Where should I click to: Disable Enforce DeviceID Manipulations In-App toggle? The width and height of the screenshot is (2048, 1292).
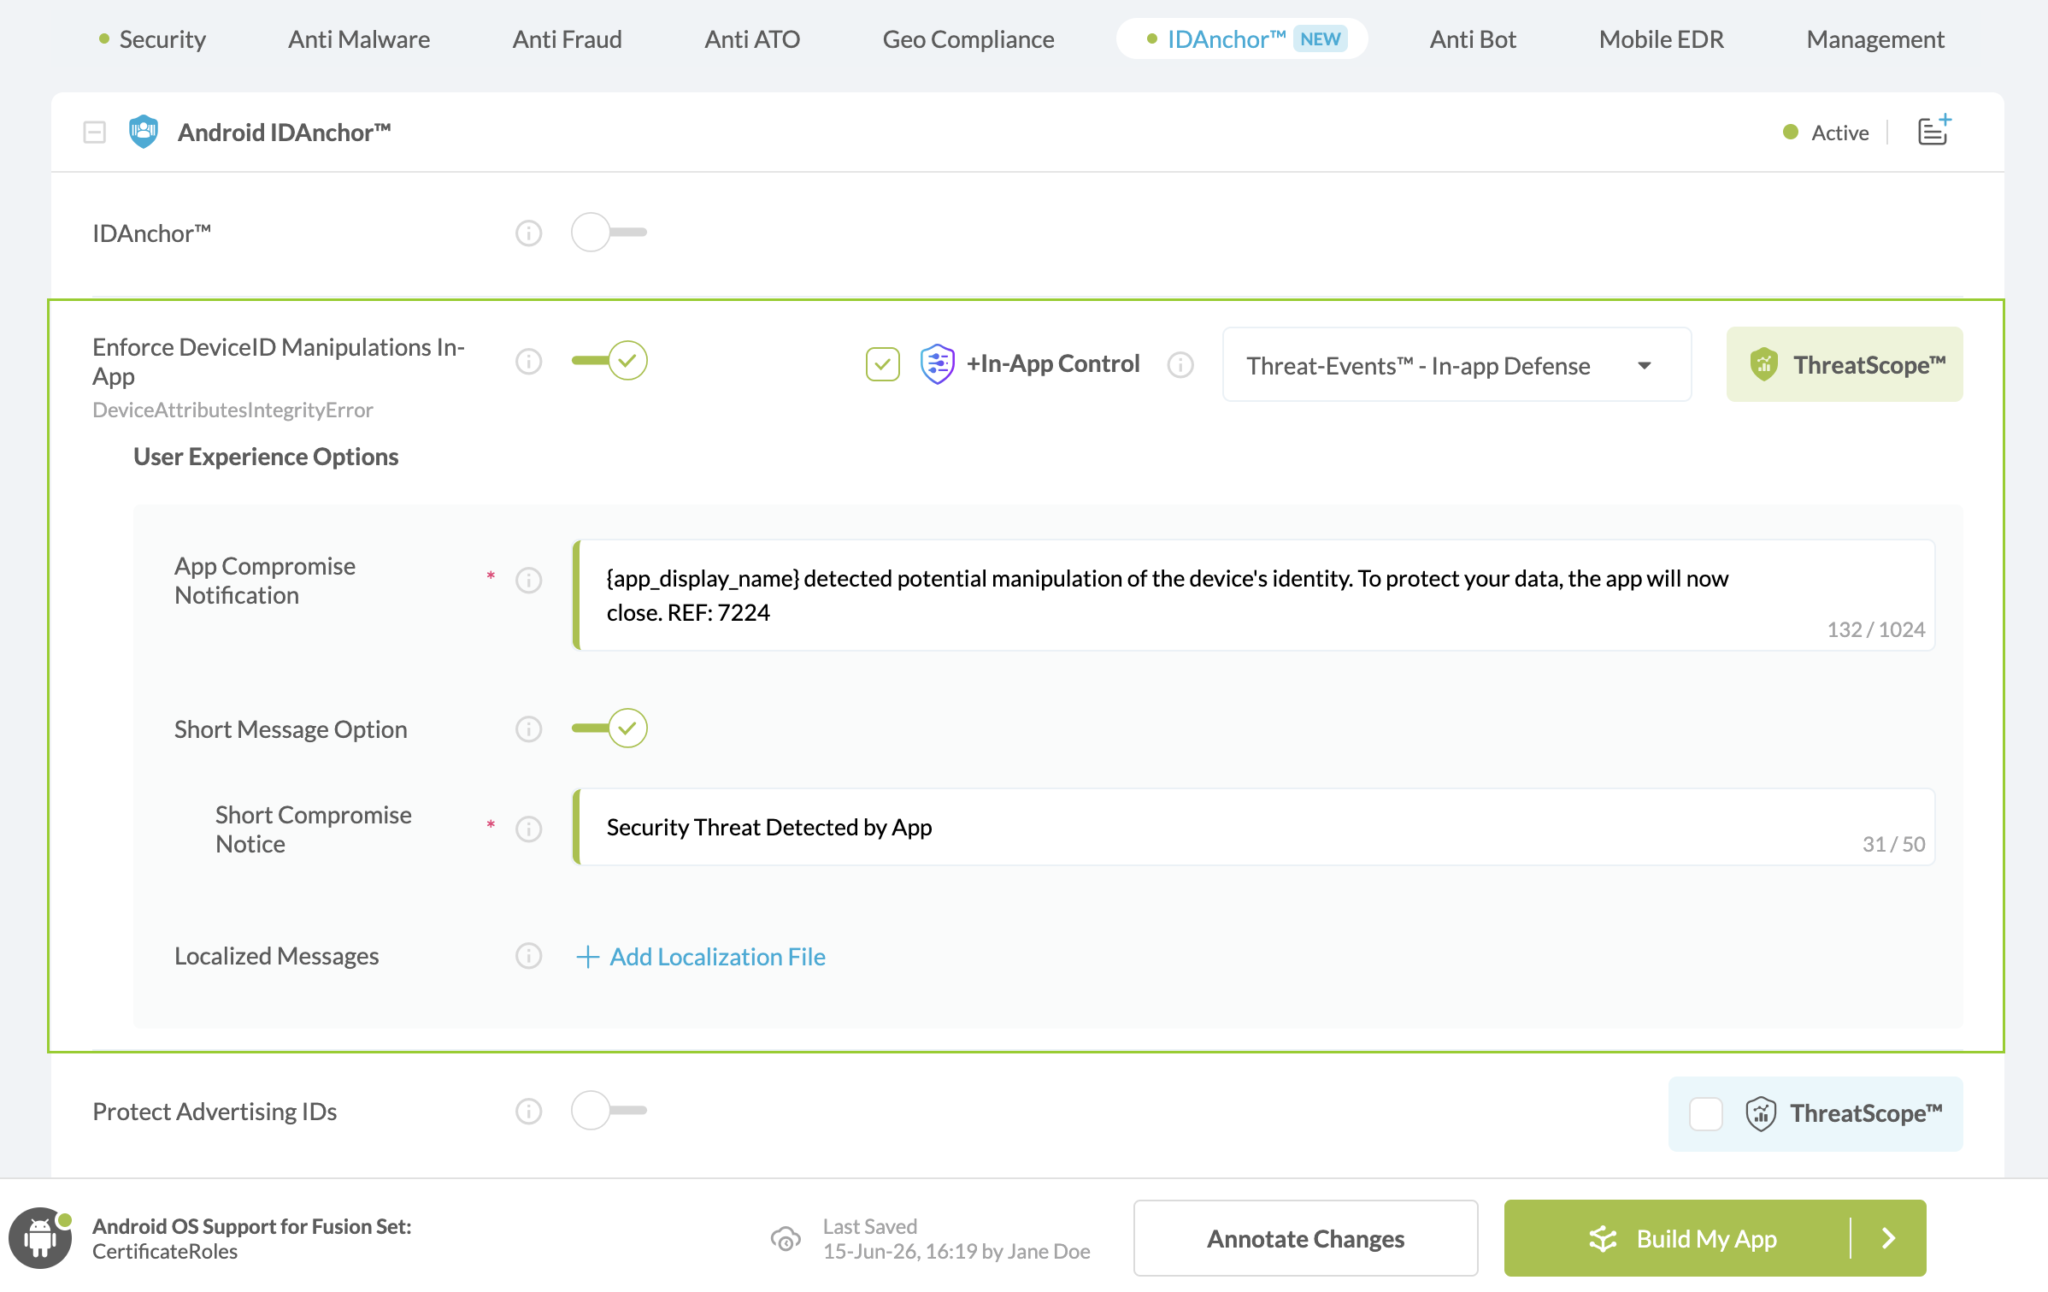pyautogui.click(x=609, y=360)
